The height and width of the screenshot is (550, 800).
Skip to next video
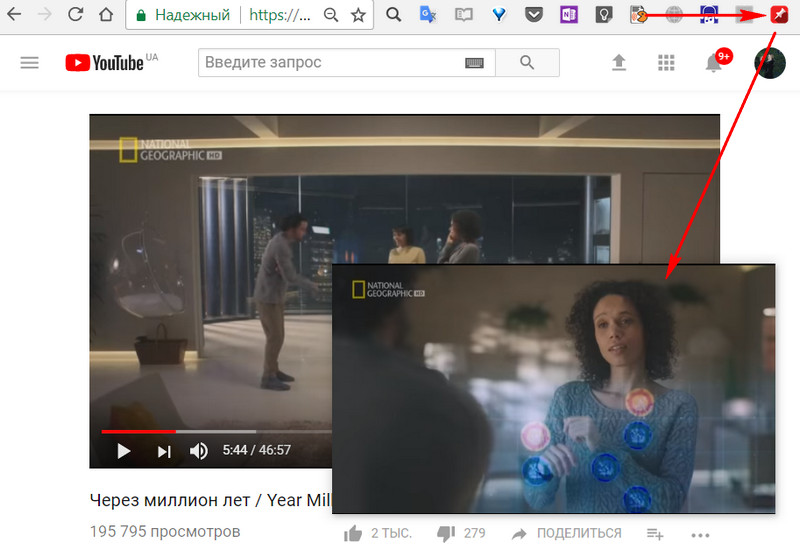164,452
